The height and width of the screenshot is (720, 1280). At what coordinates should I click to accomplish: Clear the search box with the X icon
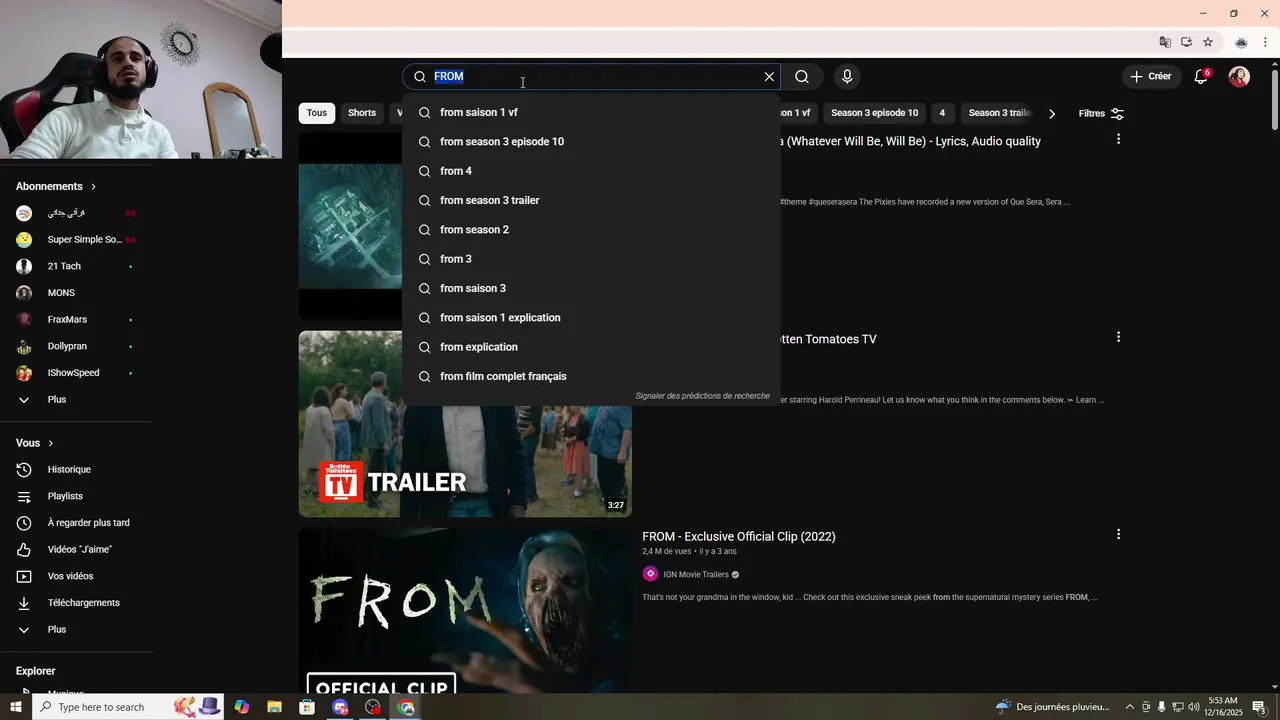pyautogui.click(x=769, y=77)
